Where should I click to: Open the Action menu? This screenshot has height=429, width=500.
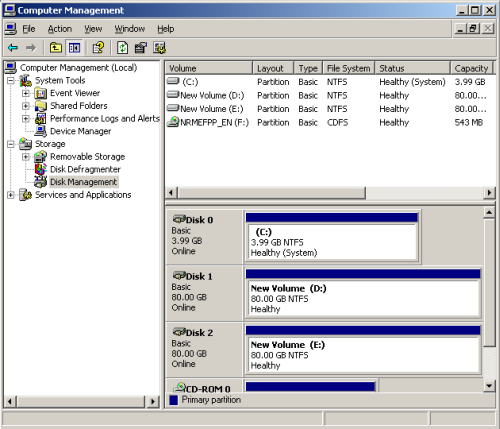[x=60, y=29]
